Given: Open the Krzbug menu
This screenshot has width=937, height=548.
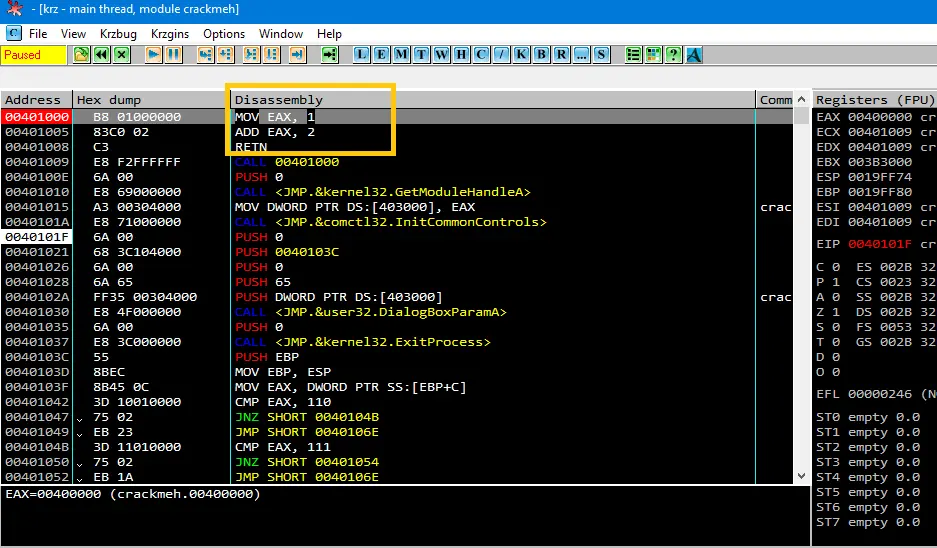Looking at the screenshot, I should tap(118, 33).
